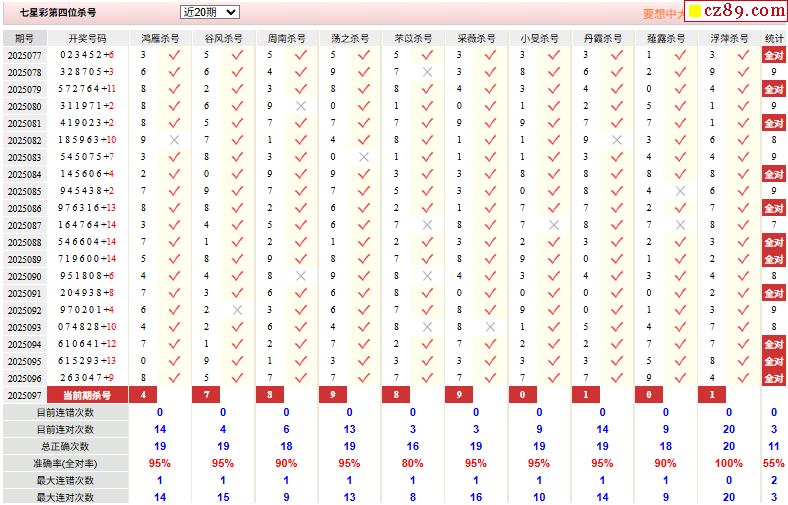This screenshot has height=505, width=788.
Task: Click the check mark for 丹霞杀号 in row 2025091
Action: coord(617,293)
